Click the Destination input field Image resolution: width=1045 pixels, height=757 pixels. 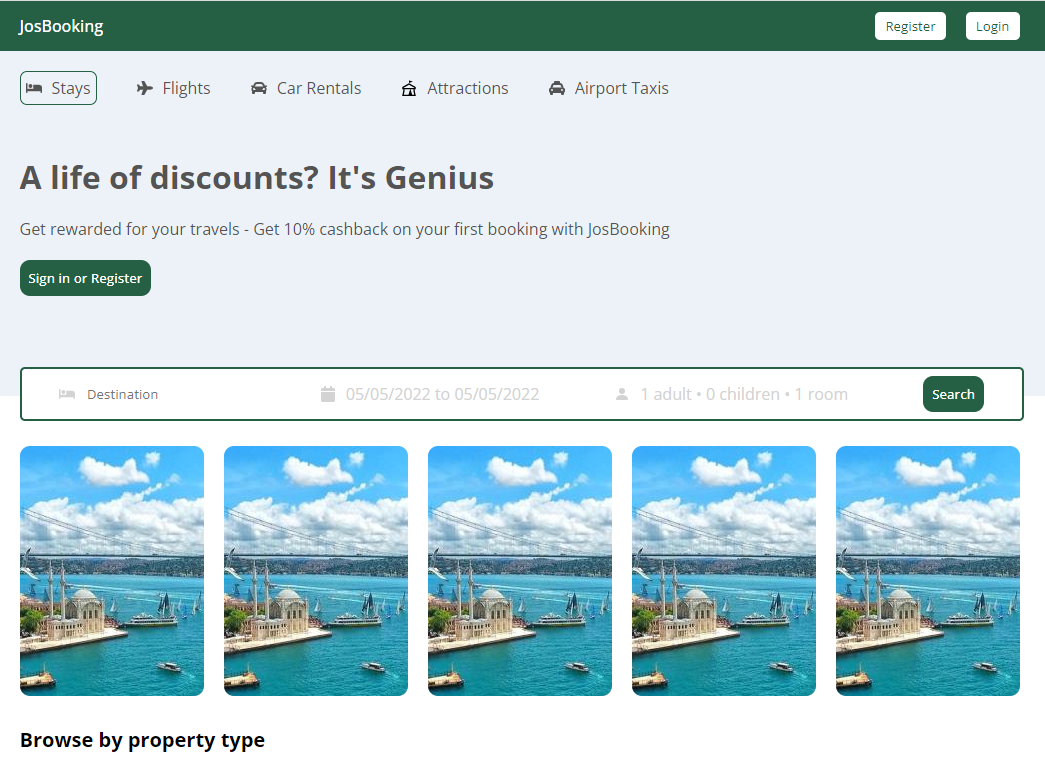(x=122, y=394)
